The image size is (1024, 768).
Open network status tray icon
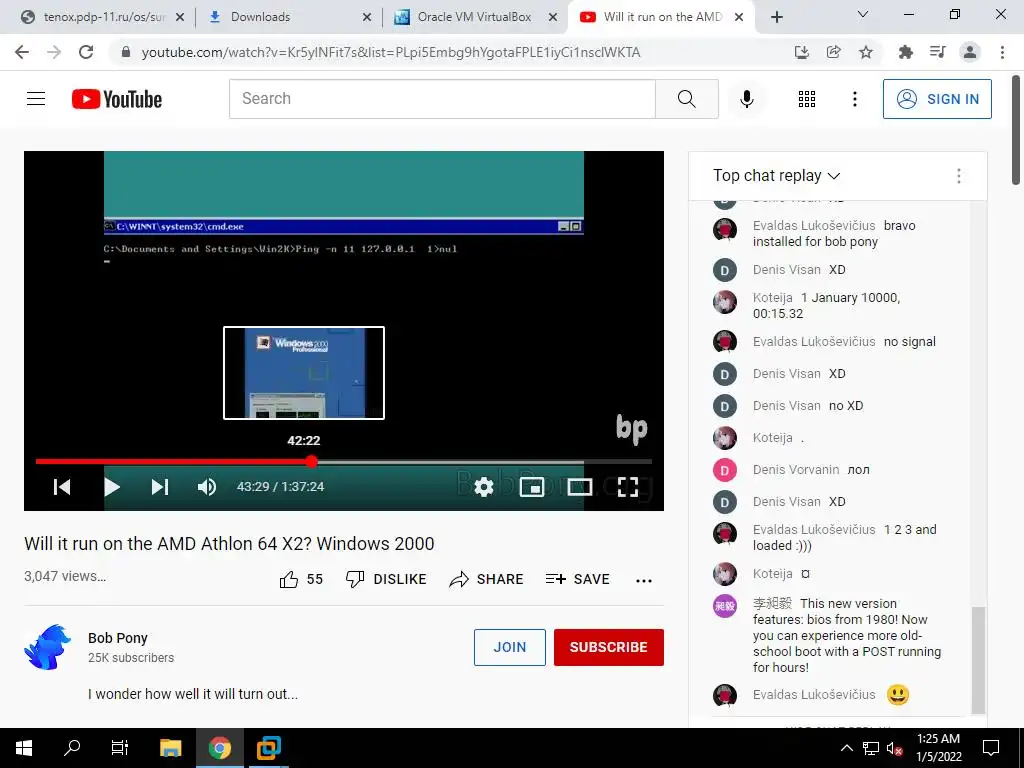[x=871, y=748]
